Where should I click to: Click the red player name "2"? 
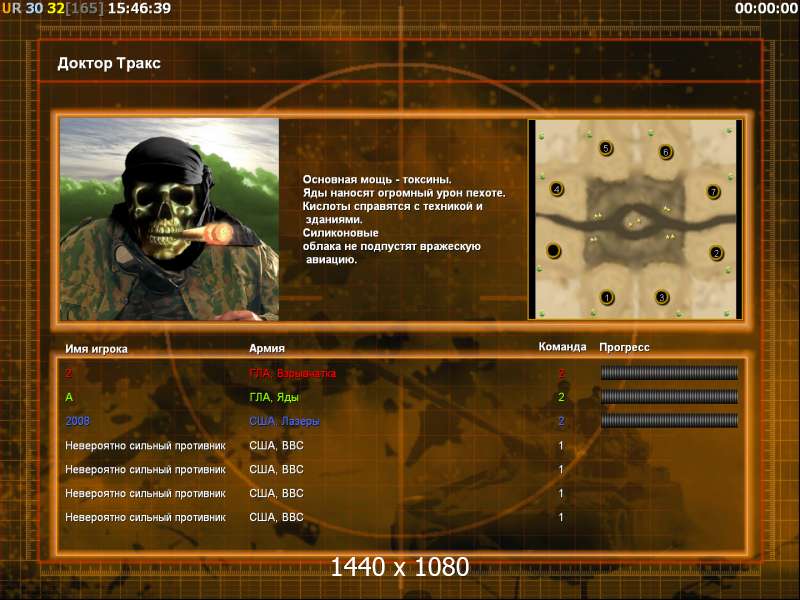68,373
